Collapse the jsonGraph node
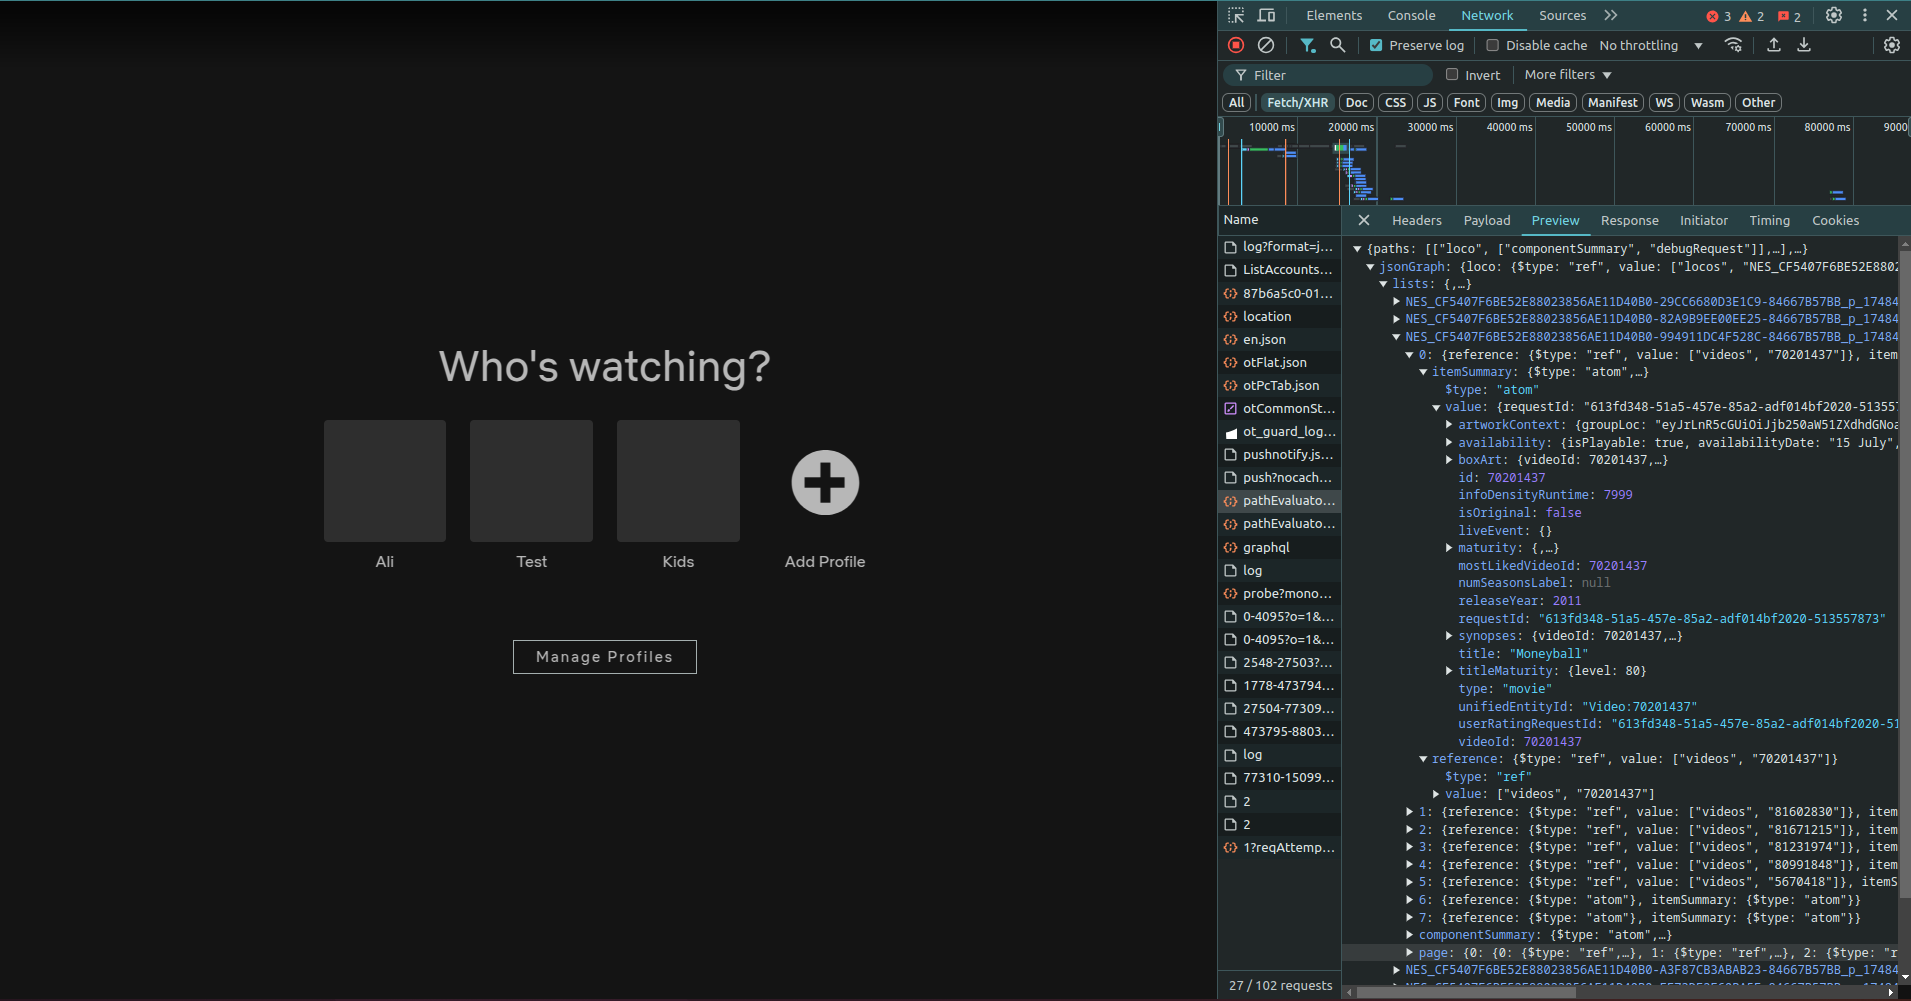This screenshot has width=1911, height=1001. click(x=1370, y=267)
